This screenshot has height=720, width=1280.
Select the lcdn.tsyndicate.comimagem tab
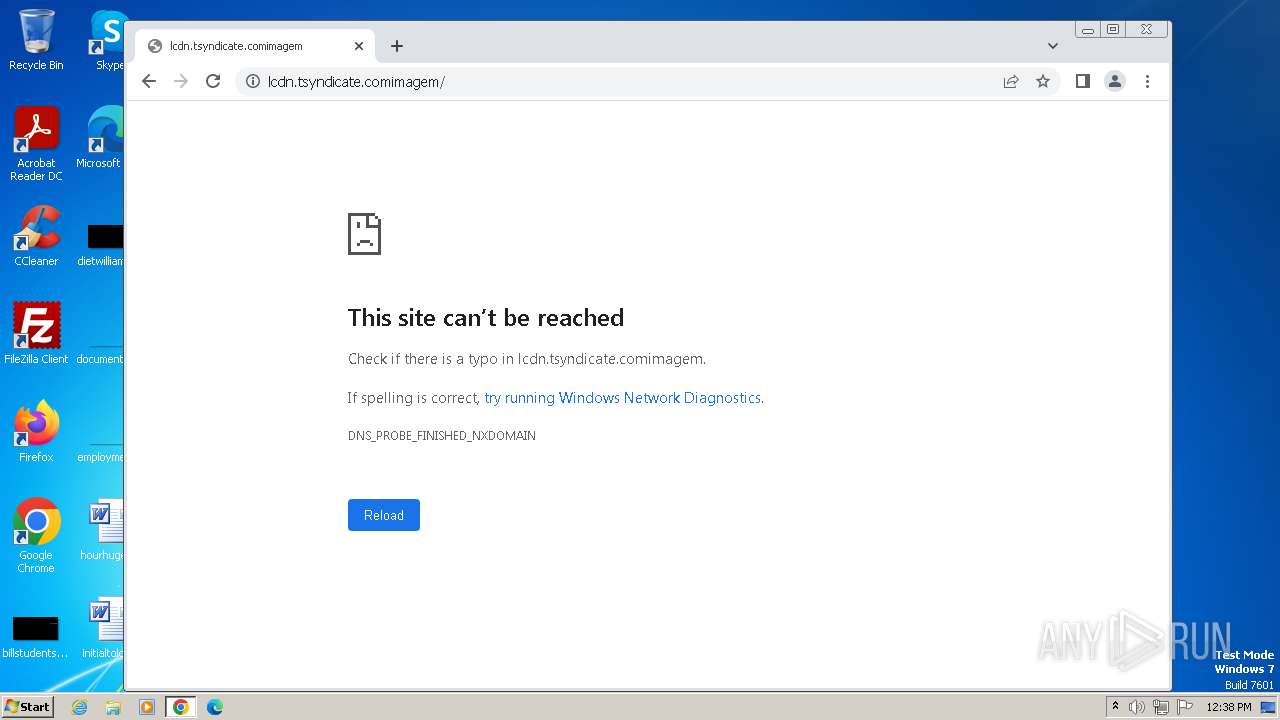[x=255, y=46]
